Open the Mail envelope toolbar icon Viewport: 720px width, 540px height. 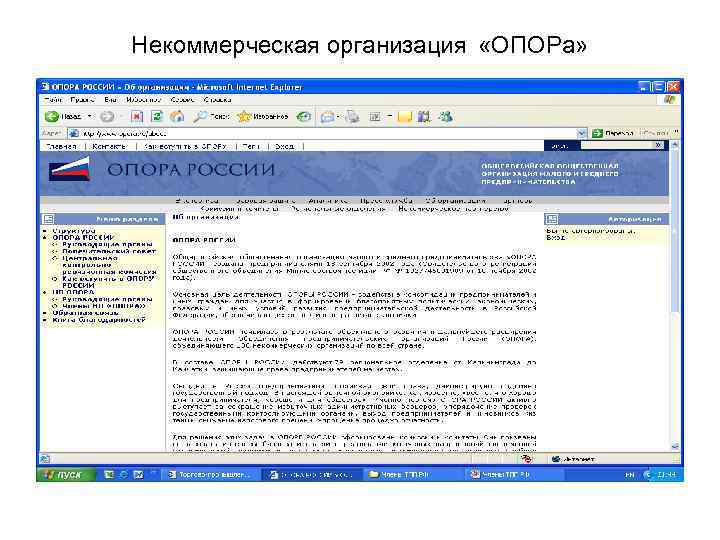tap(327, 117)
